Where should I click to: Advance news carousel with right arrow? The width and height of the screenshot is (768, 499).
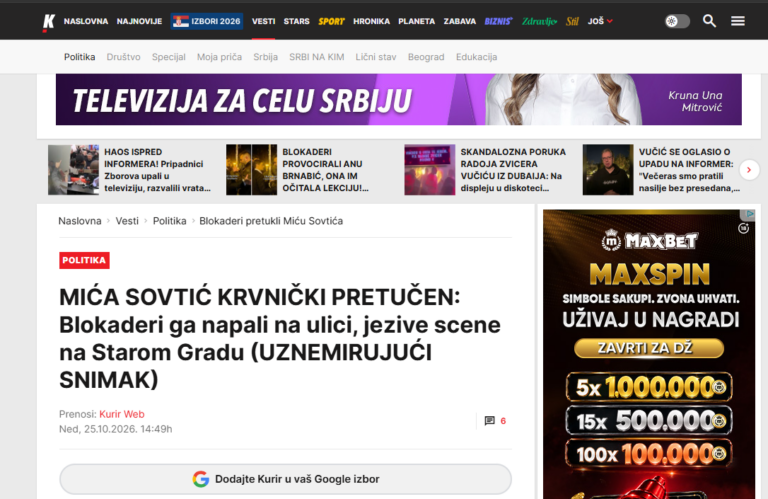click(x=748, y=170)
